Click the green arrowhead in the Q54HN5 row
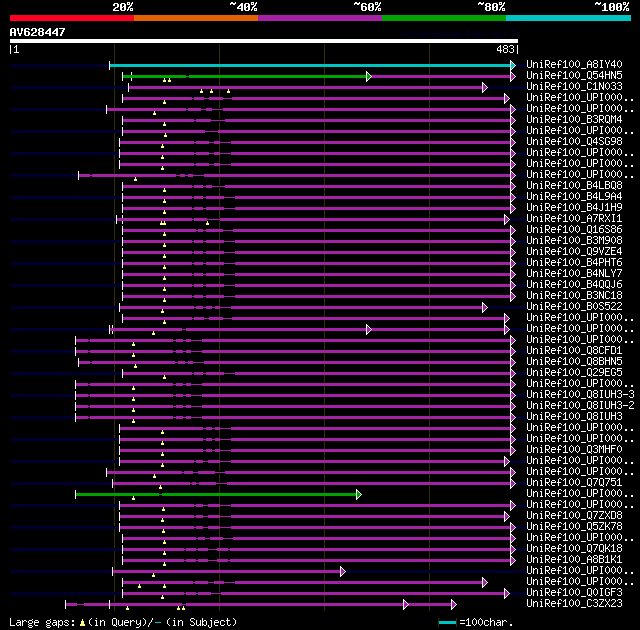The image size is (640, 630). tap(369, 76)
